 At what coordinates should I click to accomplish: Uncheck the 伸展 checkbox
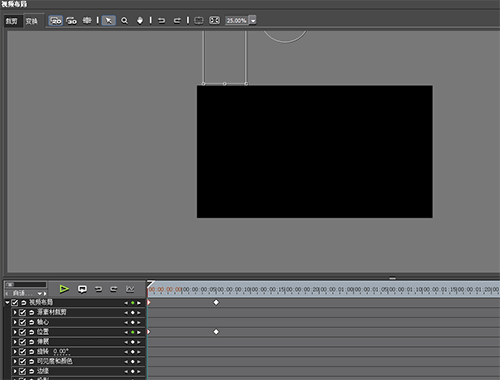pos(22,342)
